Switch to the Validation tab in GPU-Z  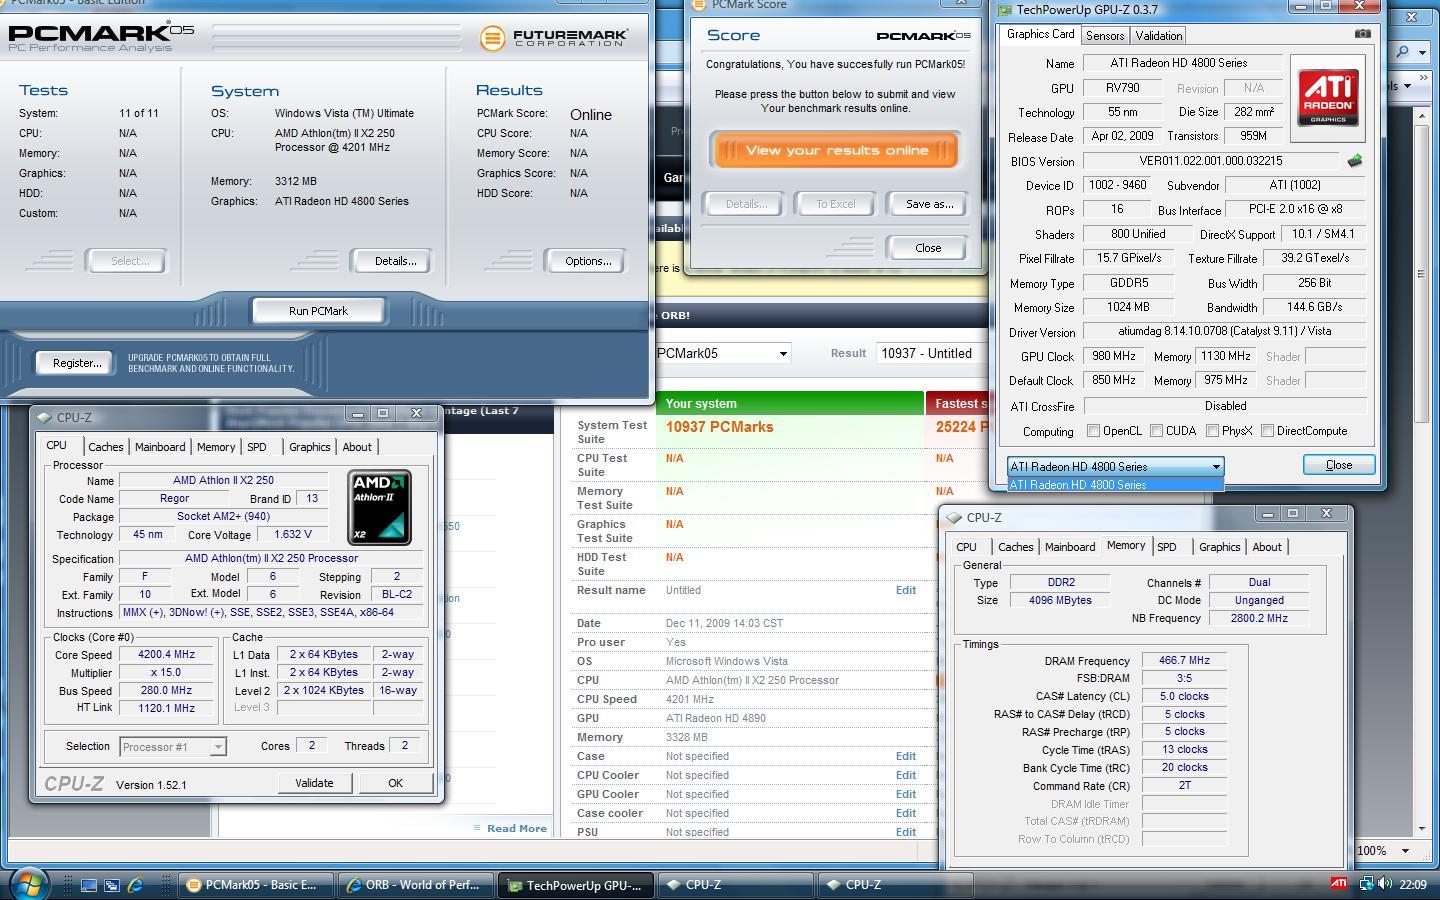(x=1159, y=36)
